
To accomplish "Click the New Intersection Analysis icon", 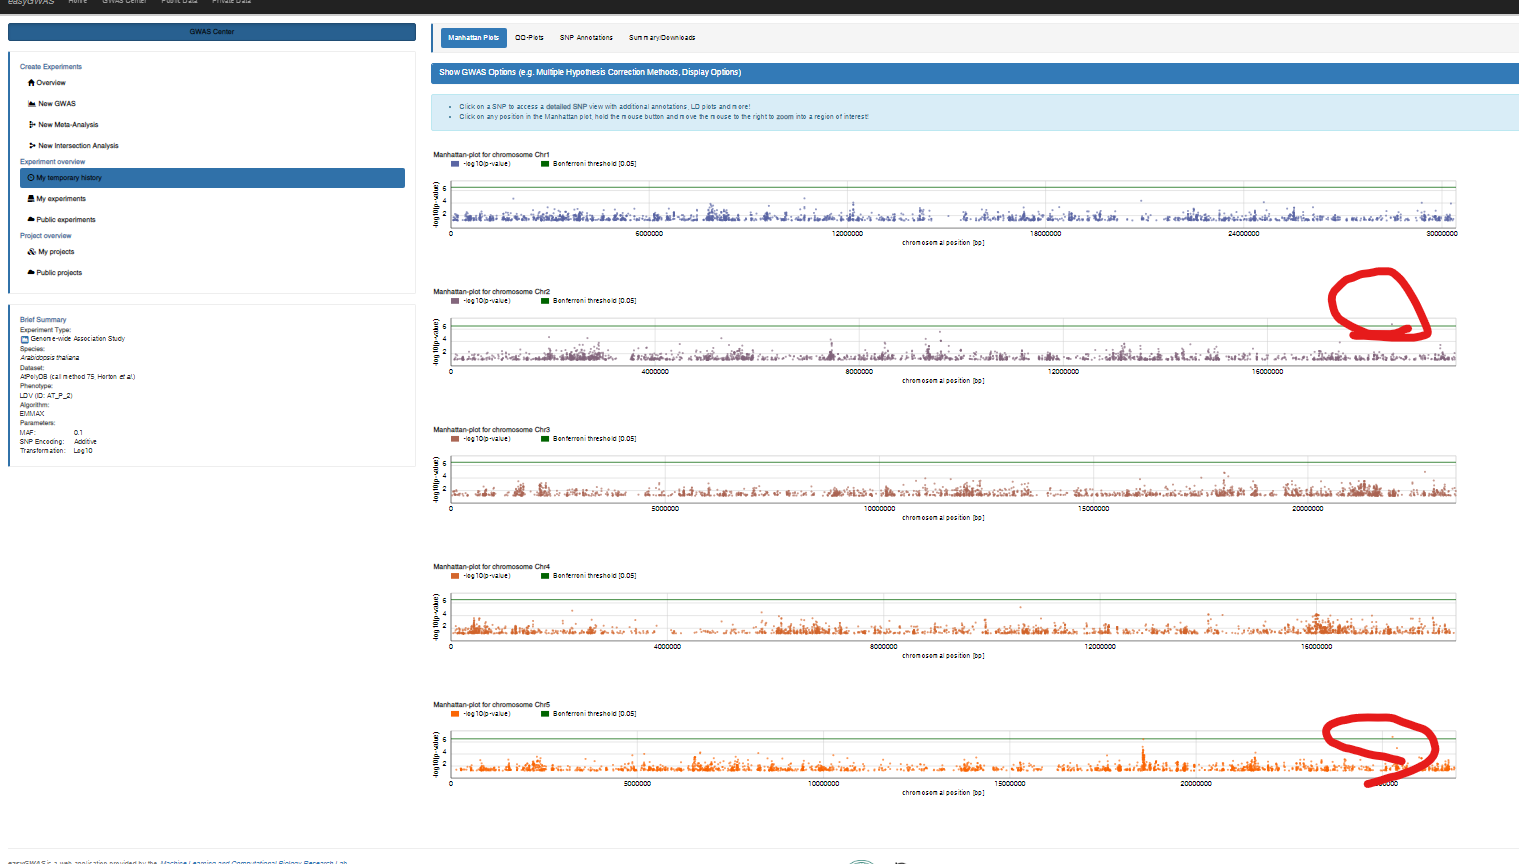I will pos(32,146).
